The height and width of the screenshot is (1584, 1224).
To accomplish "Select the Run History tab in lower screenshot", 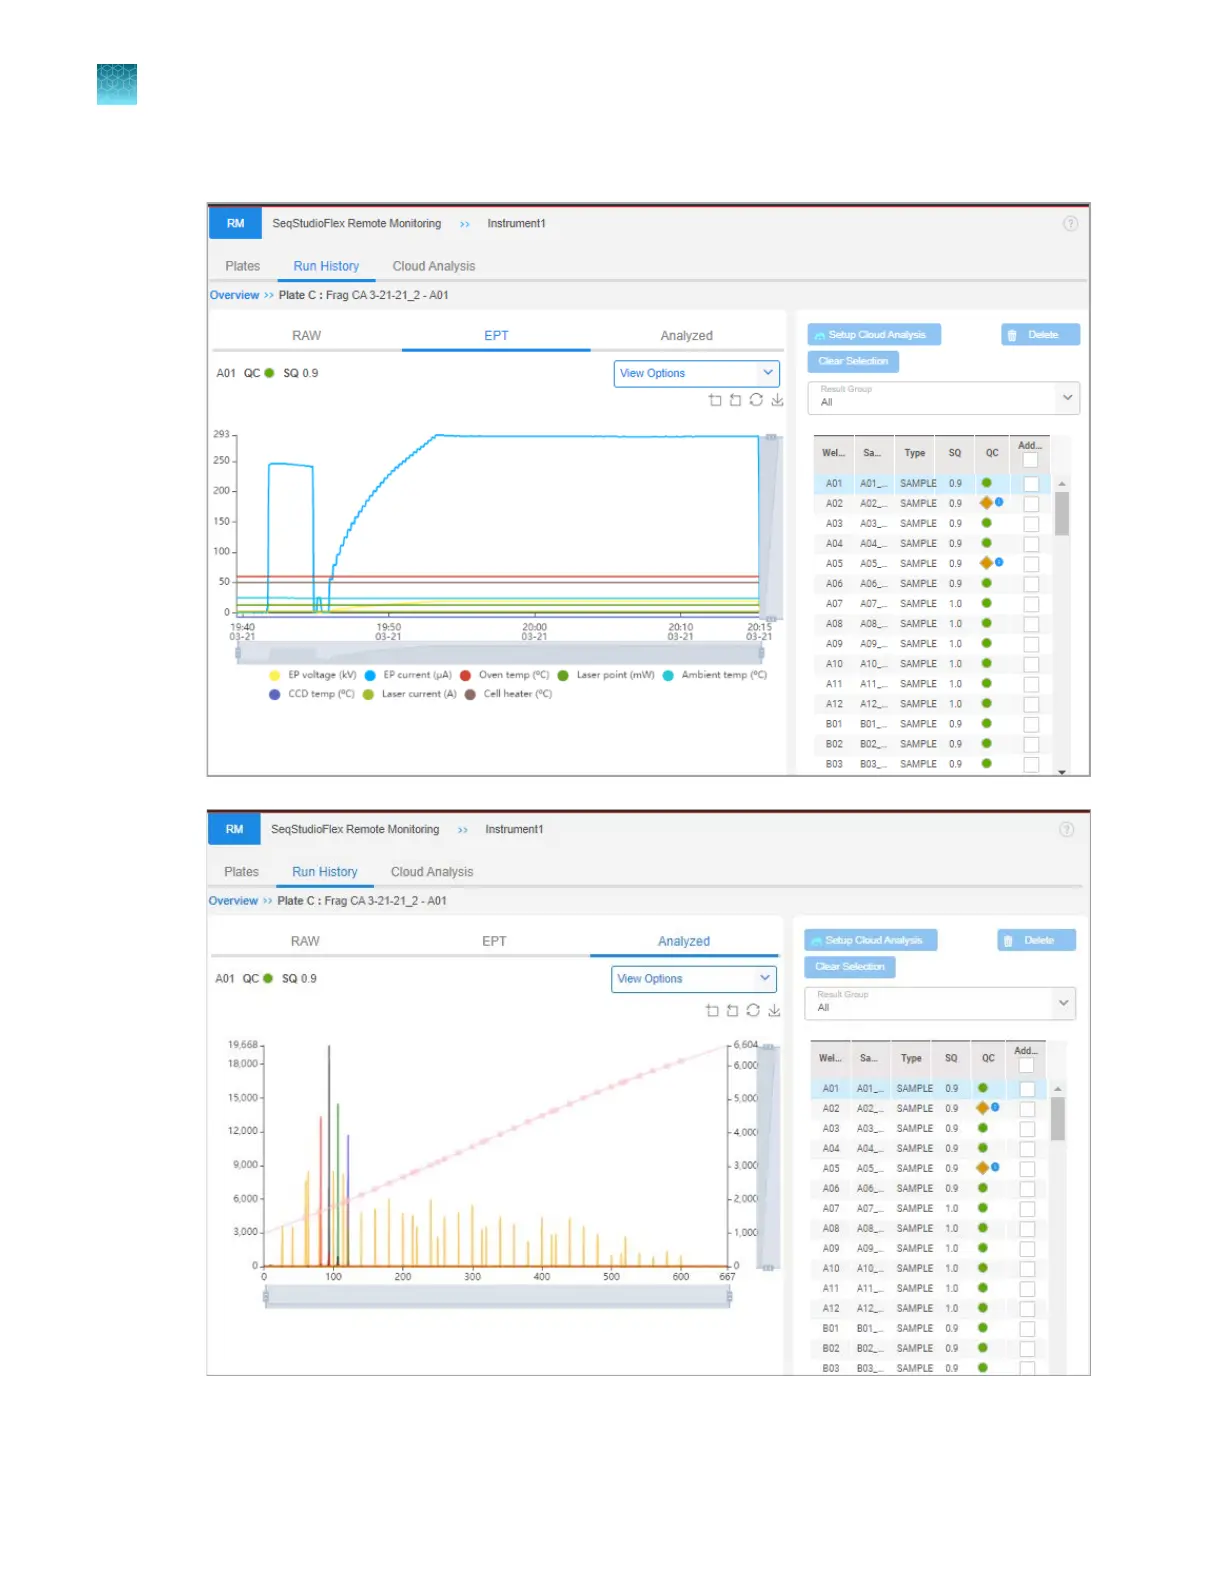I will 325,872.
